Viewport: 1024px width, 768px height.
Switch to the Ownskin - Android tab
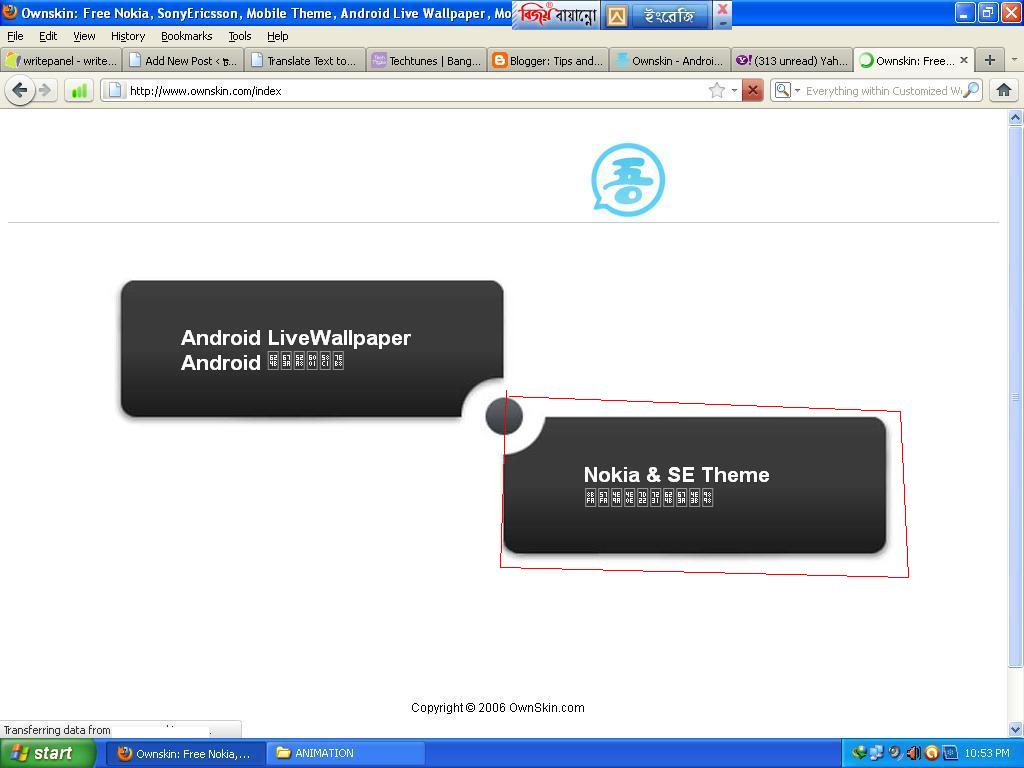pos(669,61)
